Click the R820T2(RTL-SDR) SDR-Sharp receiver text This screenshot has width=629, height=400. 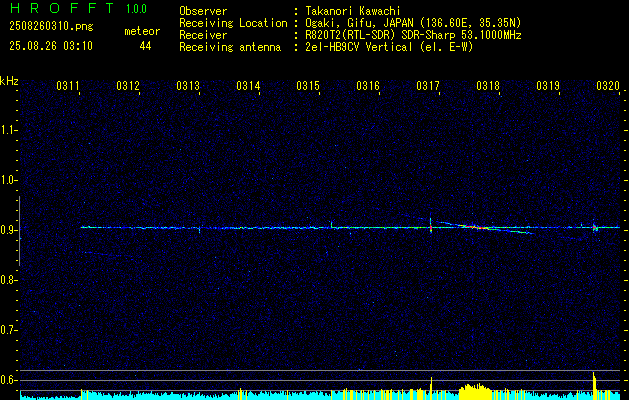(x=413, y=35)
